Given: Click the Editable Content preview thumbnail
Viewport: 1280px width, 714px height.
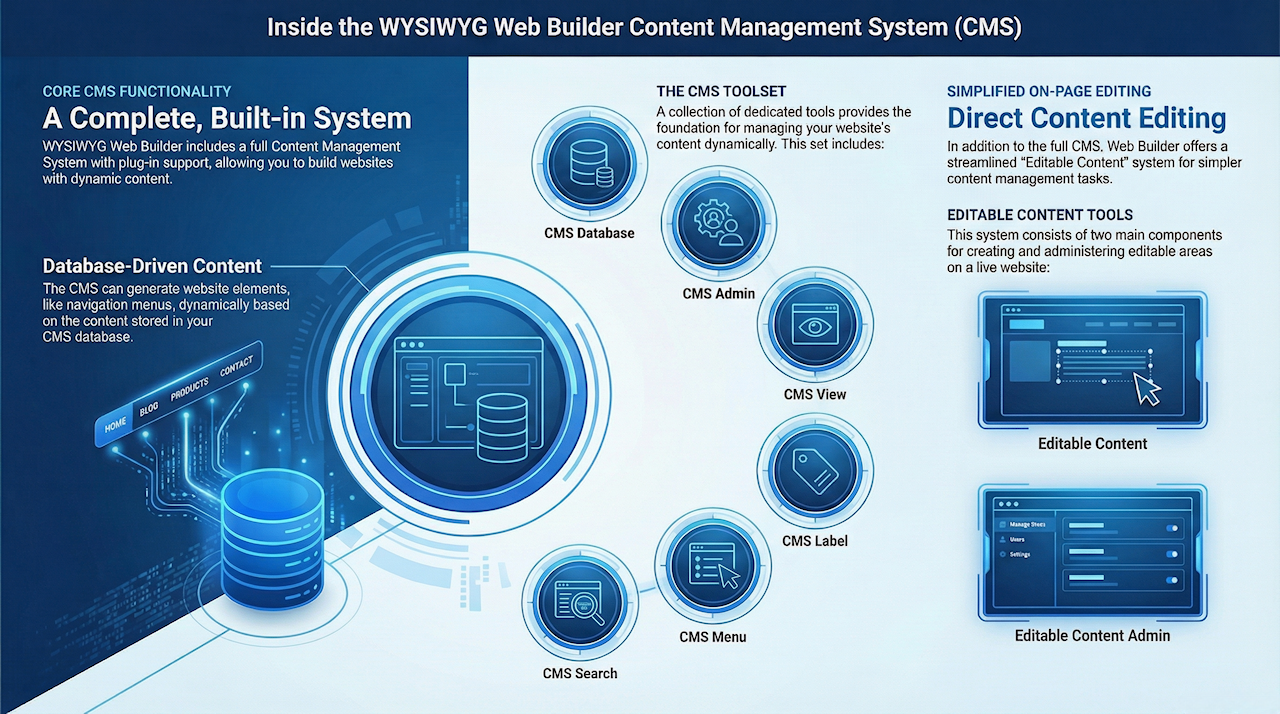Looking at the screenshot, I should [x=1093, y=360].
